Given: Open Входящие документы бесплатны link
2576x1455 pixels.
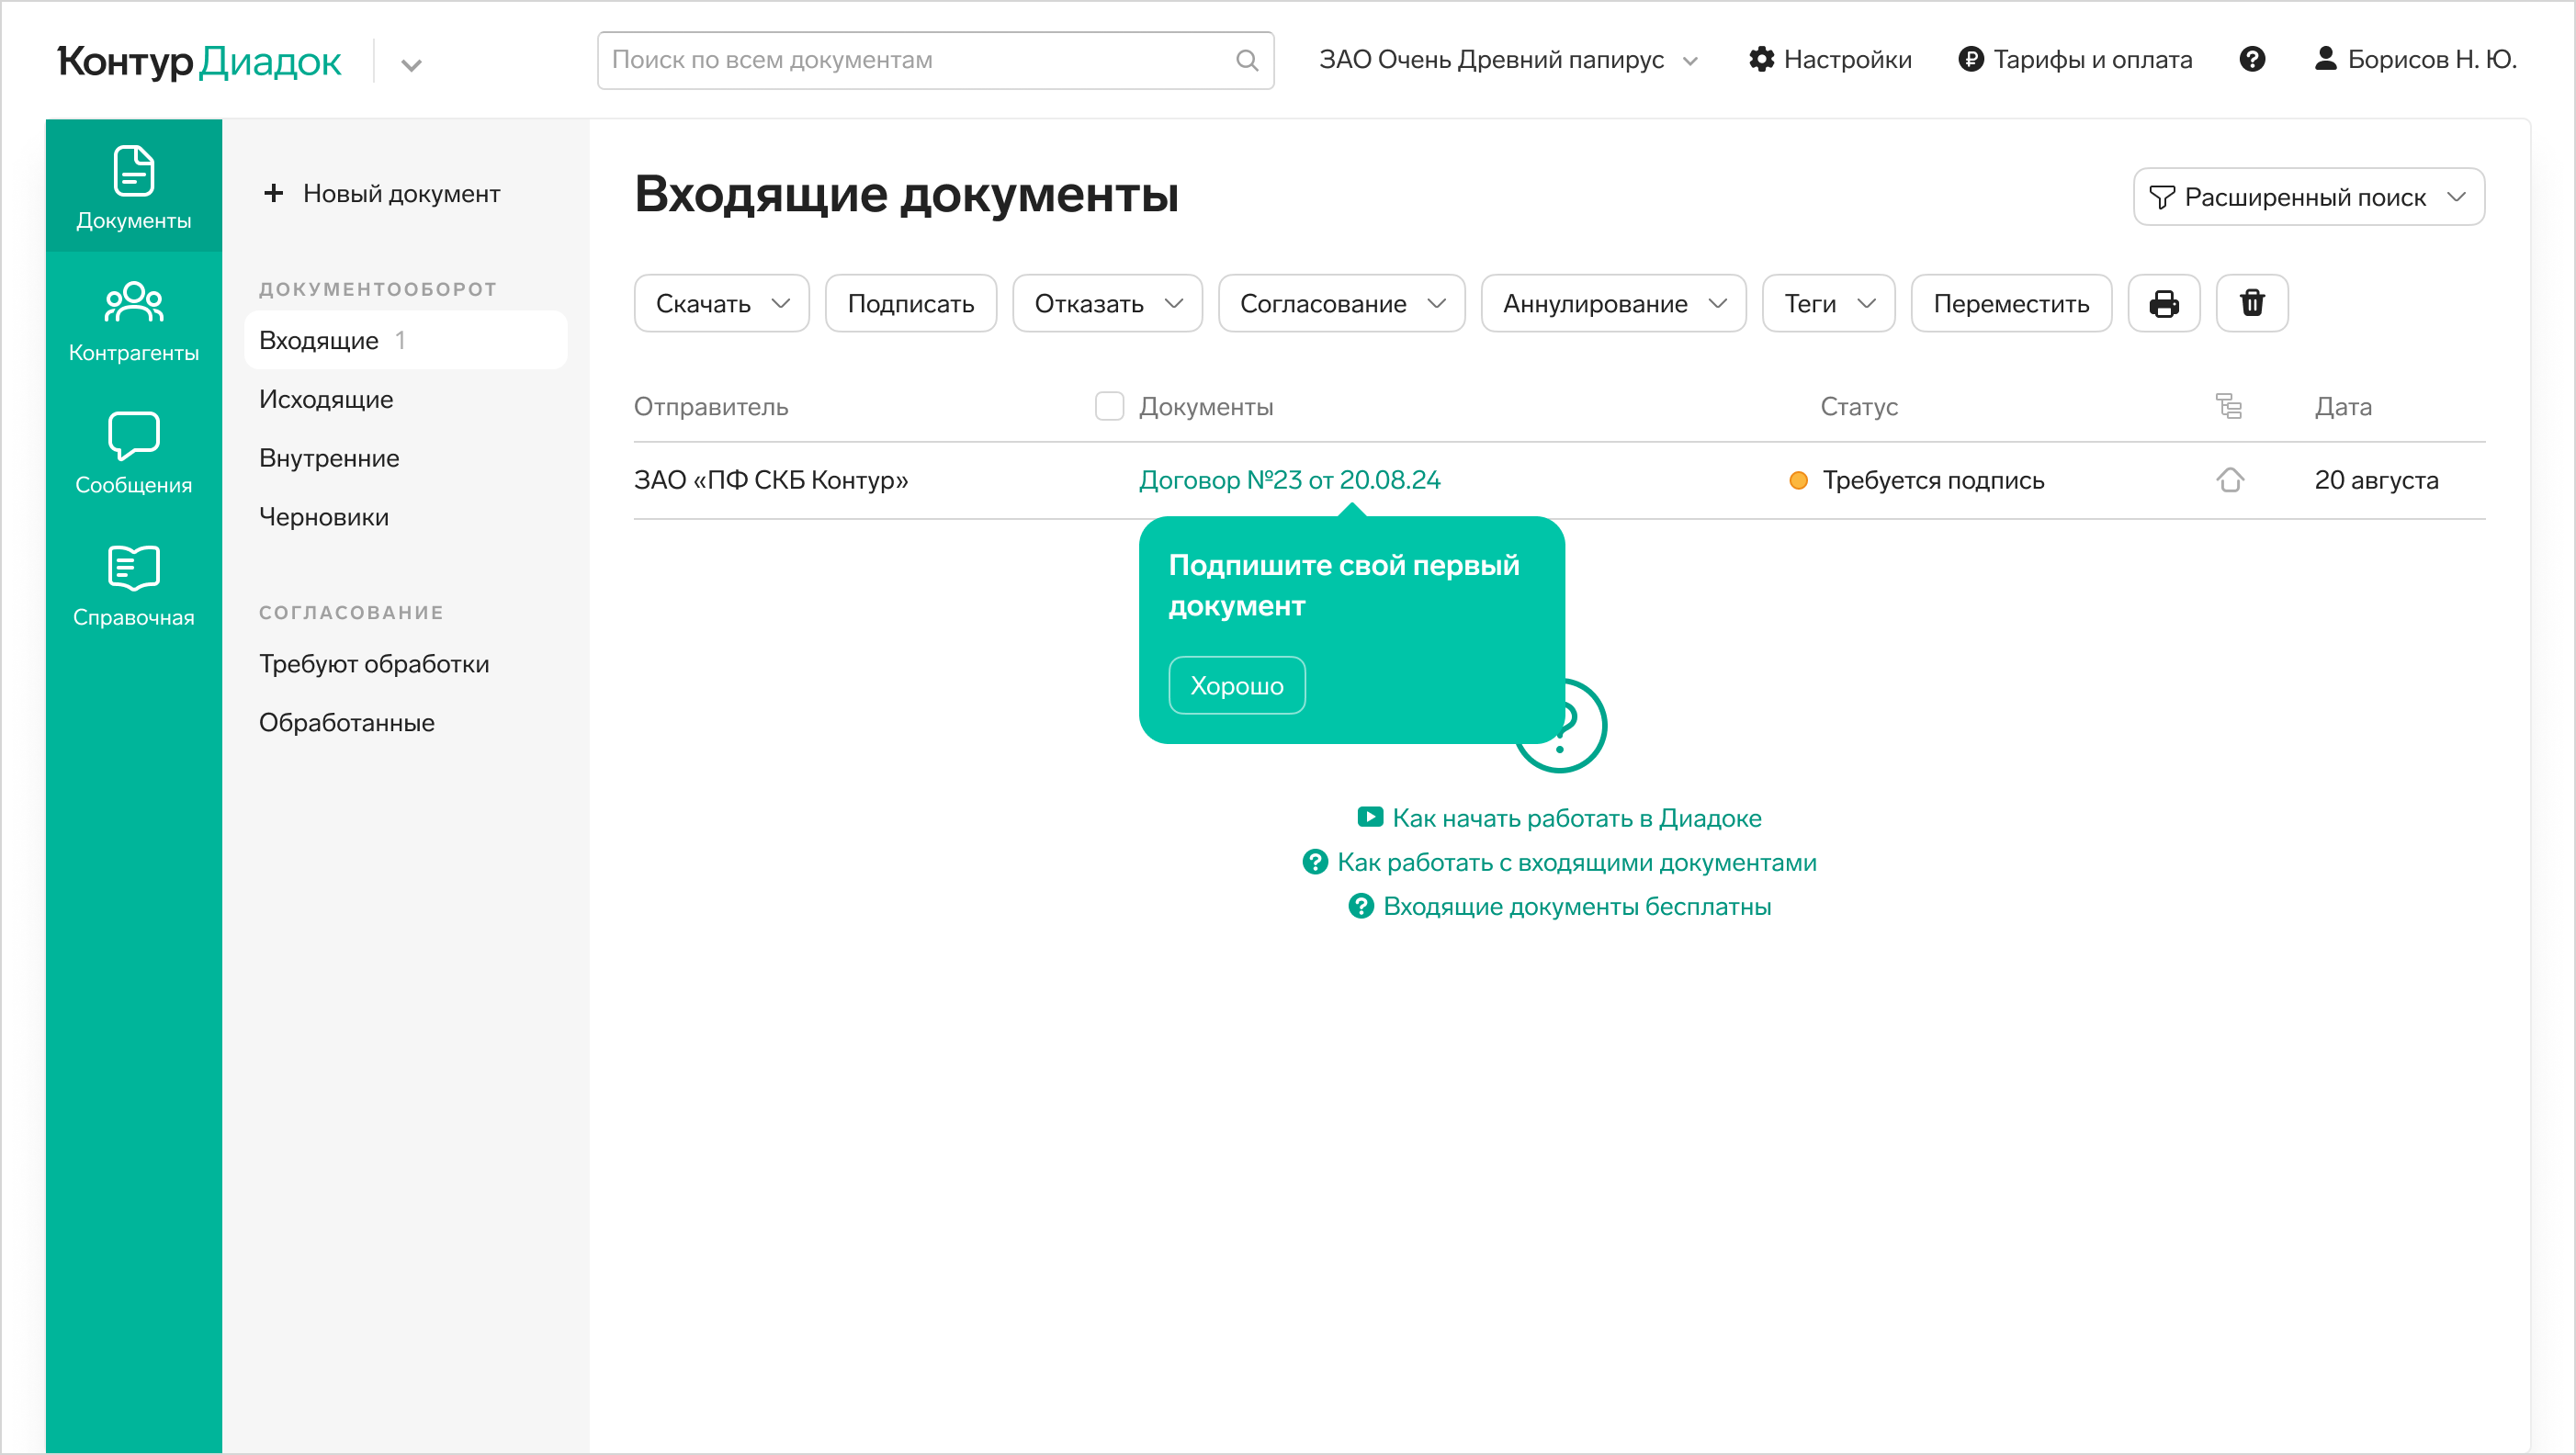Looking at the screenshot, I should pyautogui.click(x=1559, y=906).
